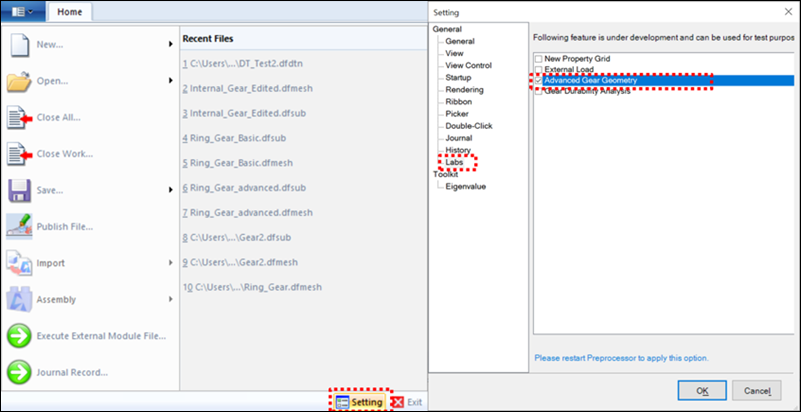Image resolution: width=801 pixels, height=412 pixels.
Task: Select History in the Setting tree
Action: coord(458,150)
